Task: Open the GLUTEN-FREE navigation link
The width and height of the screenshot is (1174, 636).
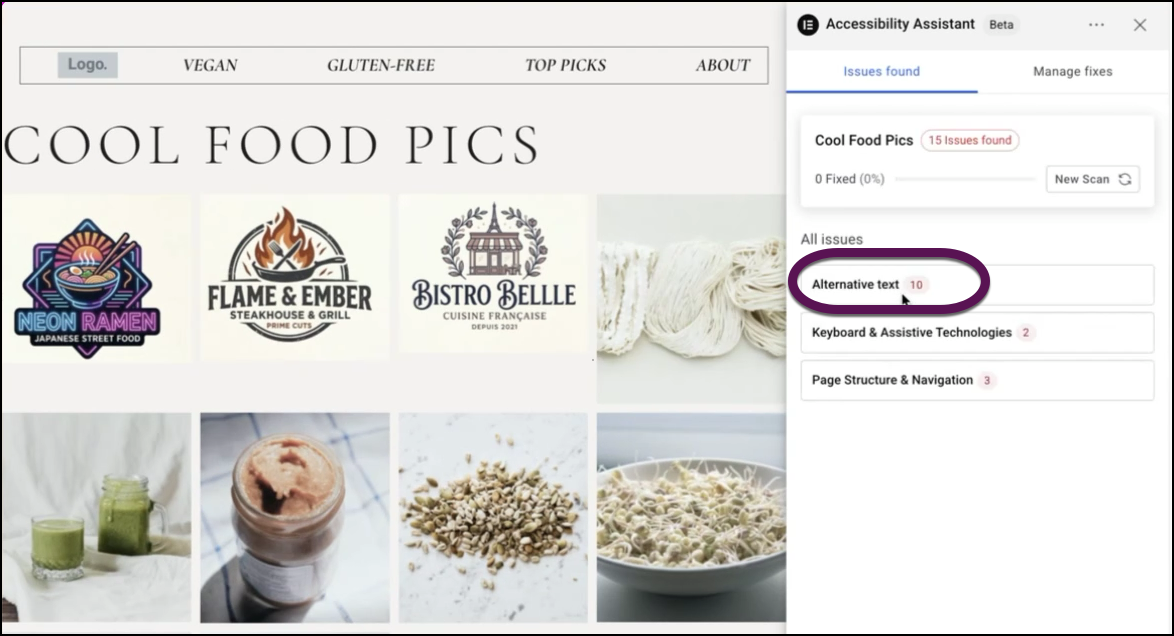Action: (381, 66)
